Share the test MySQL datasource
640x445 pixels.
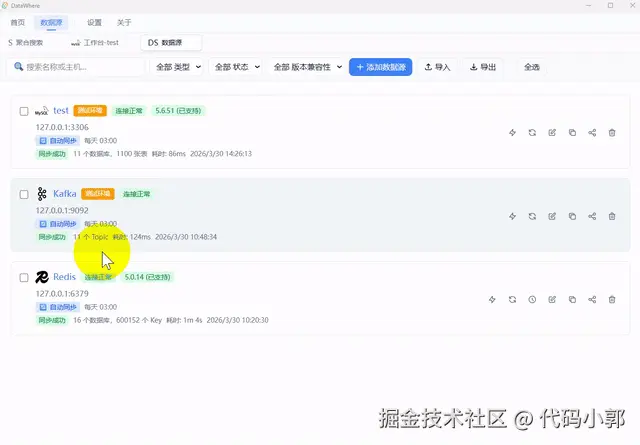click(x=592, y=133)
